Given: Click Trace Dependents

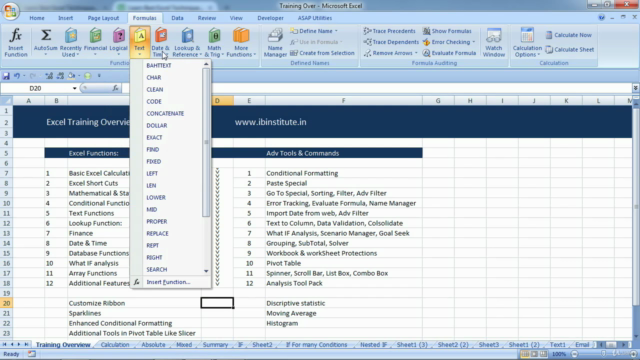Looking at the screenshot, I should 391,42.
